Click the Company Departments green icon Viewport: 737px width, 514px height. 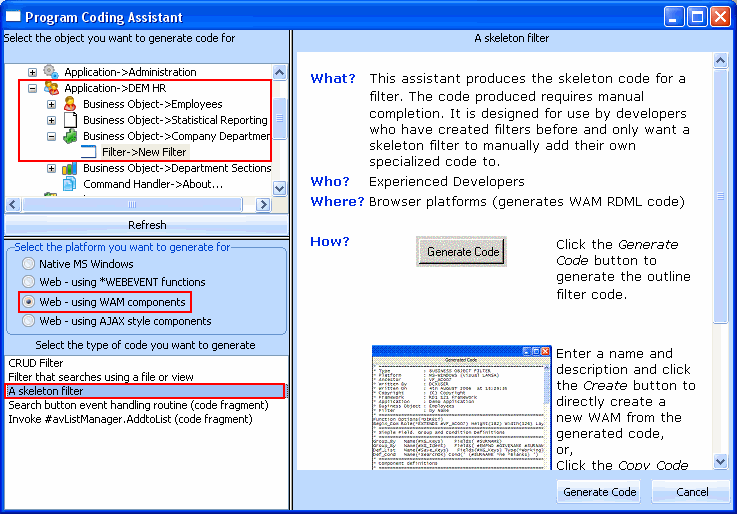click(70, 136)
